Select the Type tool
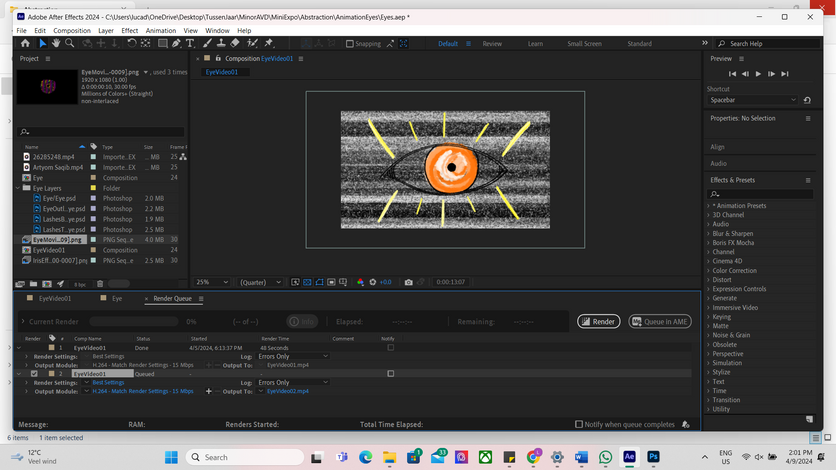This screenshot has height=470, width=836. coord(190,44)
